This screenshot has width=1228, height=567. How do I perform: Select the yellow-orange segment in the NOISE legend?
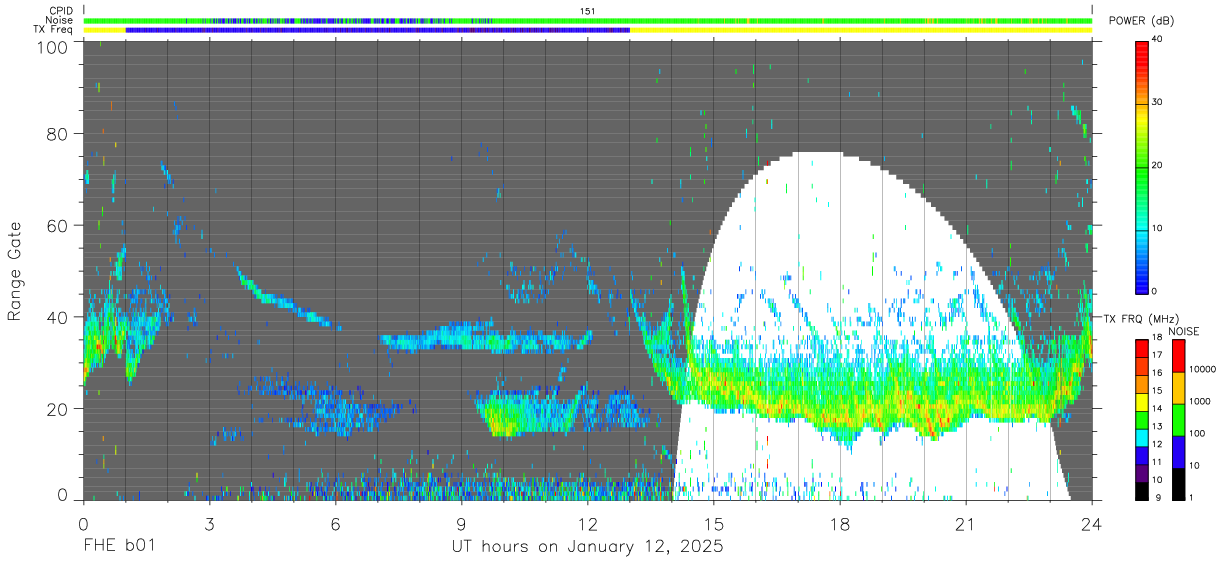[1179, 388]
